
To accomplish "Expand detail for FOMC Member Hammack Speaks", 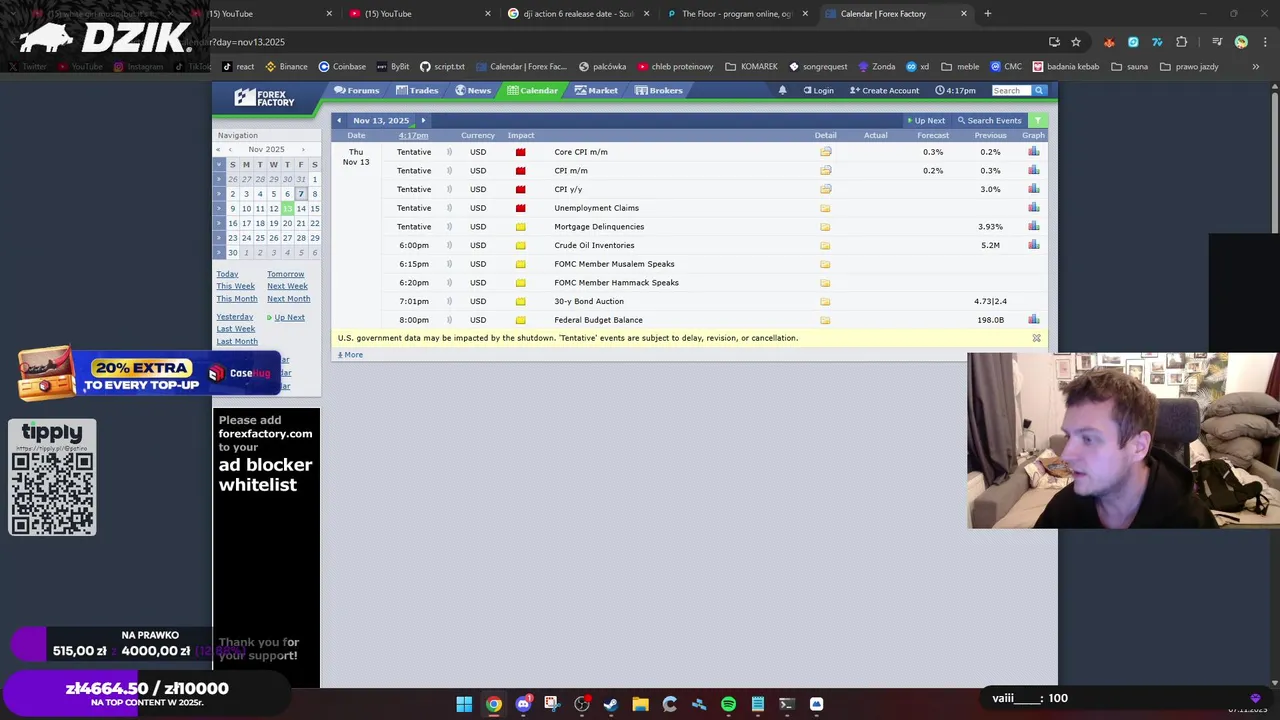I will 825,283.
